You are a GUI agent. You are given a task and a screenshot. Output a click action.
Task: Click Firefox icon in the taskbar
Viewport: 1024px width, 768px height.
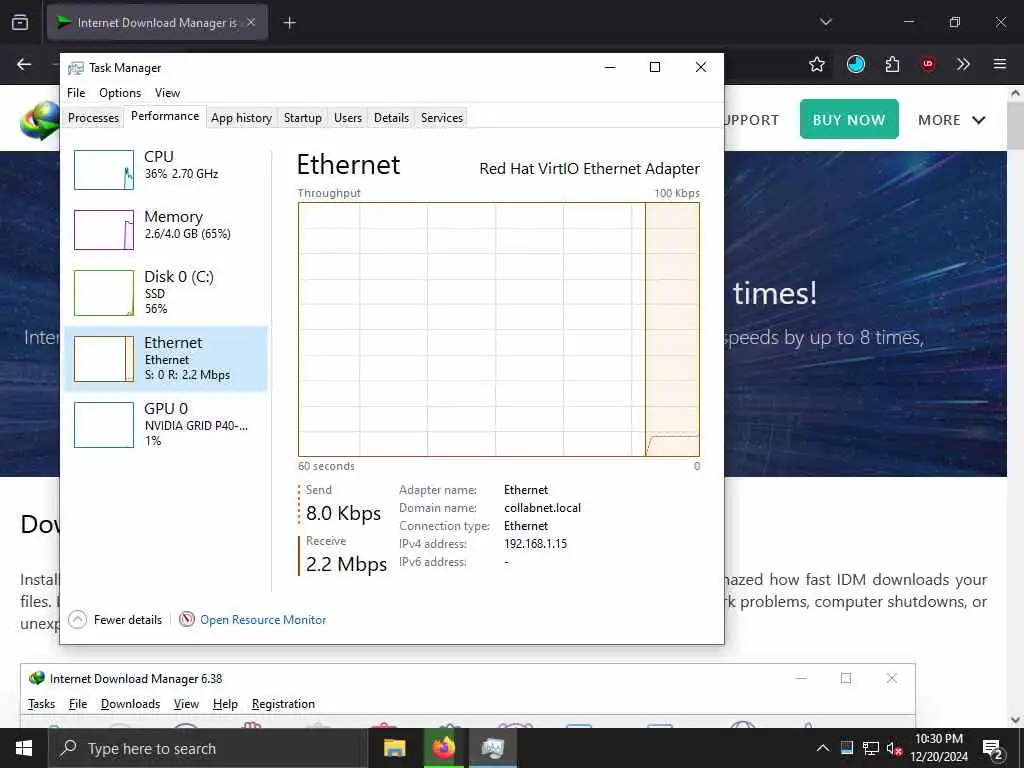tap(443, 748)
